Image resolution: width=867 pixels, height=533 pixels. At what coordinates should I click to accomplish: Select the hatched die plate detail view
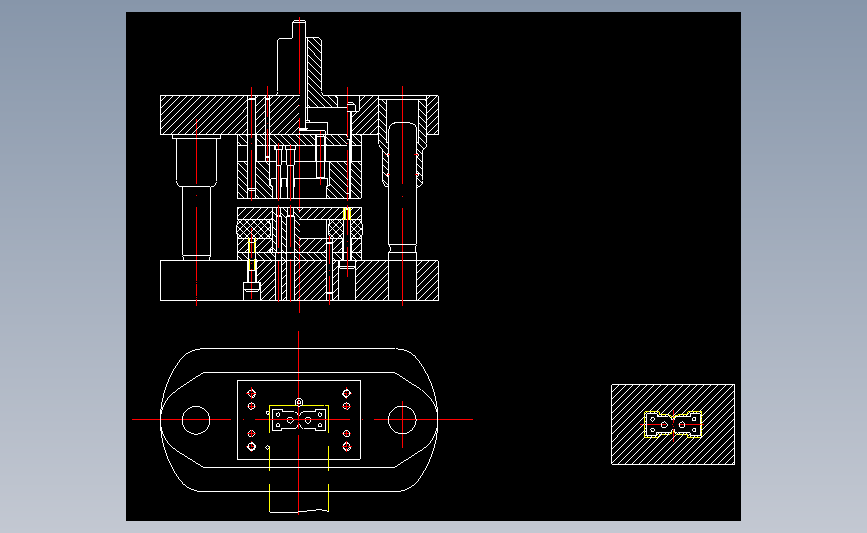(x=673, y=425)
